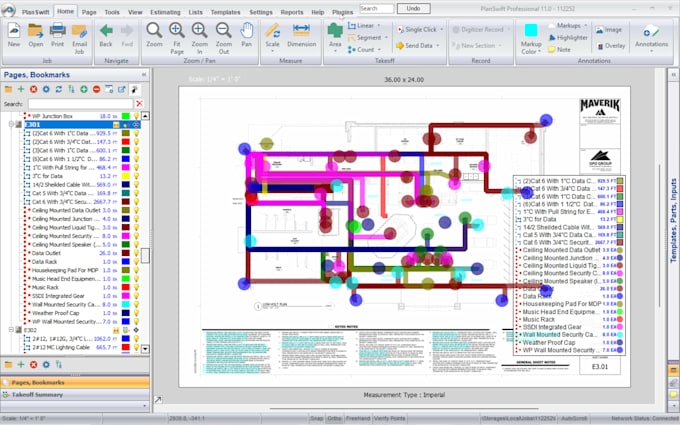Click the green plus icon above the Search field
Image resolution: width=680 pixels, height=425 pixels.
(21, 89)
